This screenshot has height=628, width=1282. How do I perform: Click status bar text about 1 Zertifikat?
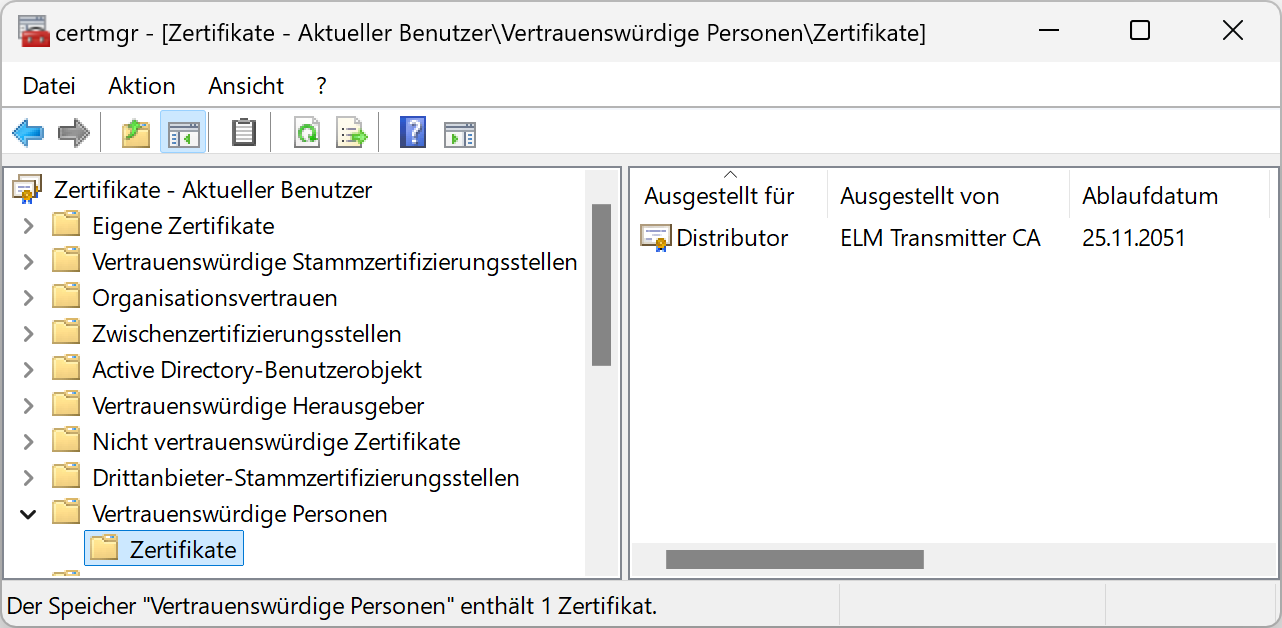[332, 606]
